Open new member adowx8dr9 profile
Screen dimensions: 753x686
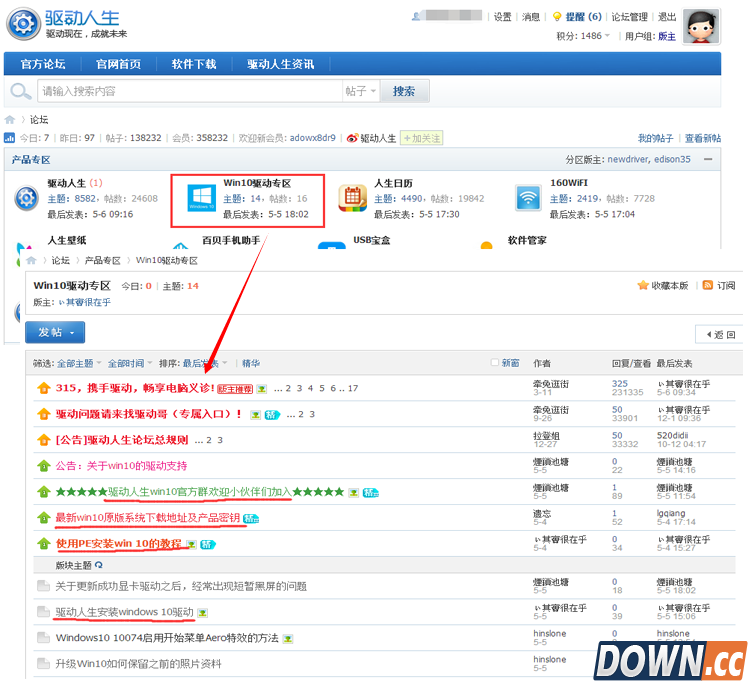tap(313, 138)
